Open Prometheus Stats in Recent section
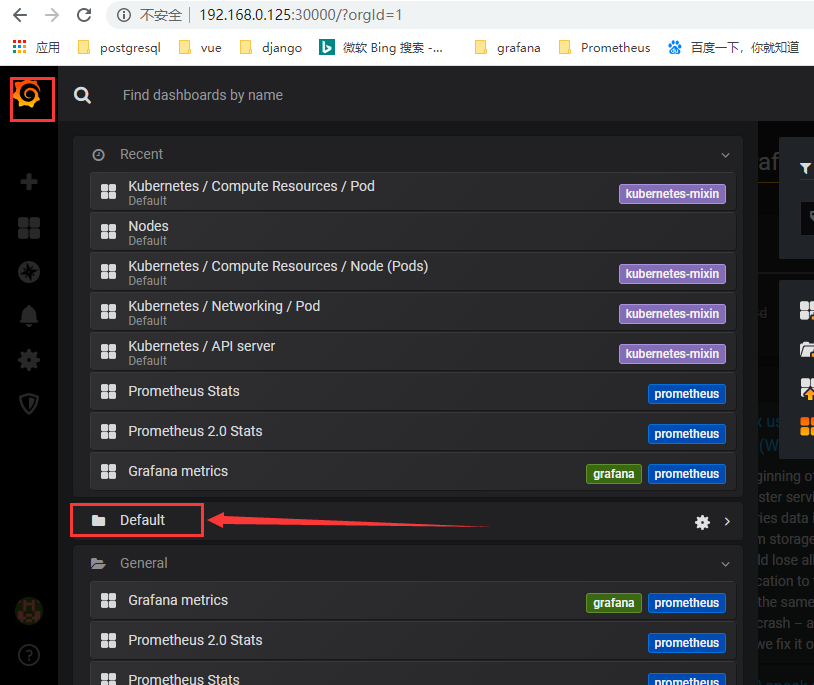The image size is (814, 685). (413, 391)
